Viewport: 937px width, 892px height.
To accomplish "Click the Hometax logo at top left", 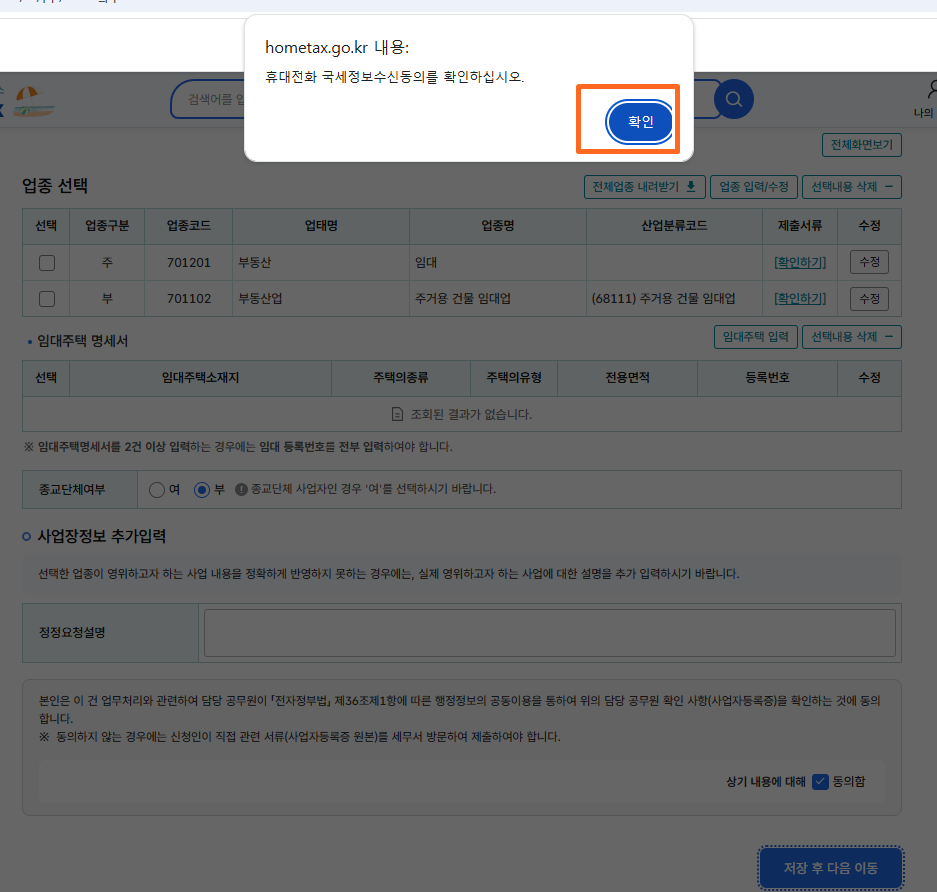I will (x=30, y=99).
